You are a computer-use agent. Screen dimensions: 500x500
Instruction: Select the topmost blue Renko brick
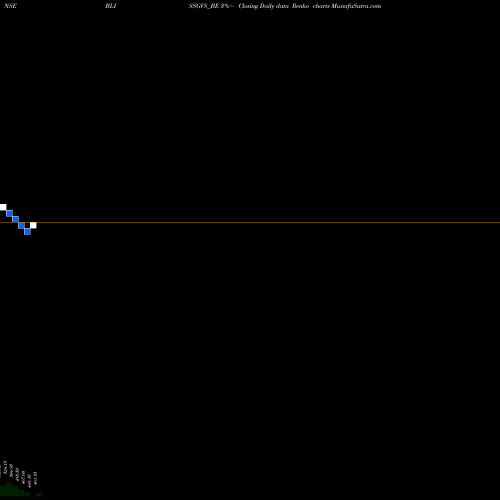[x=9, y=213]
